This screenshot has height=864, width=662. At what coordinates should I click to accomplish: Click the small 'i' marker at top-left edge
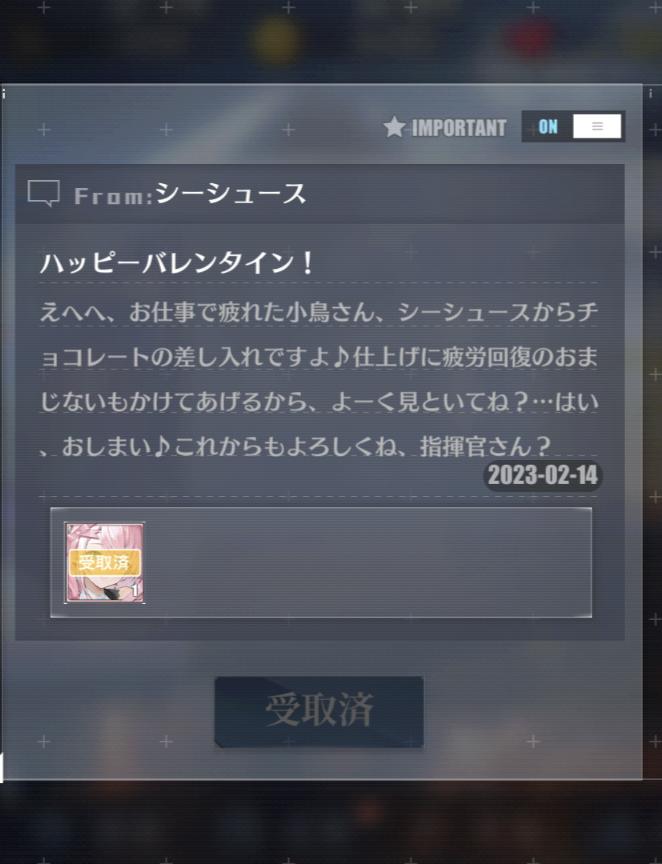3,94
